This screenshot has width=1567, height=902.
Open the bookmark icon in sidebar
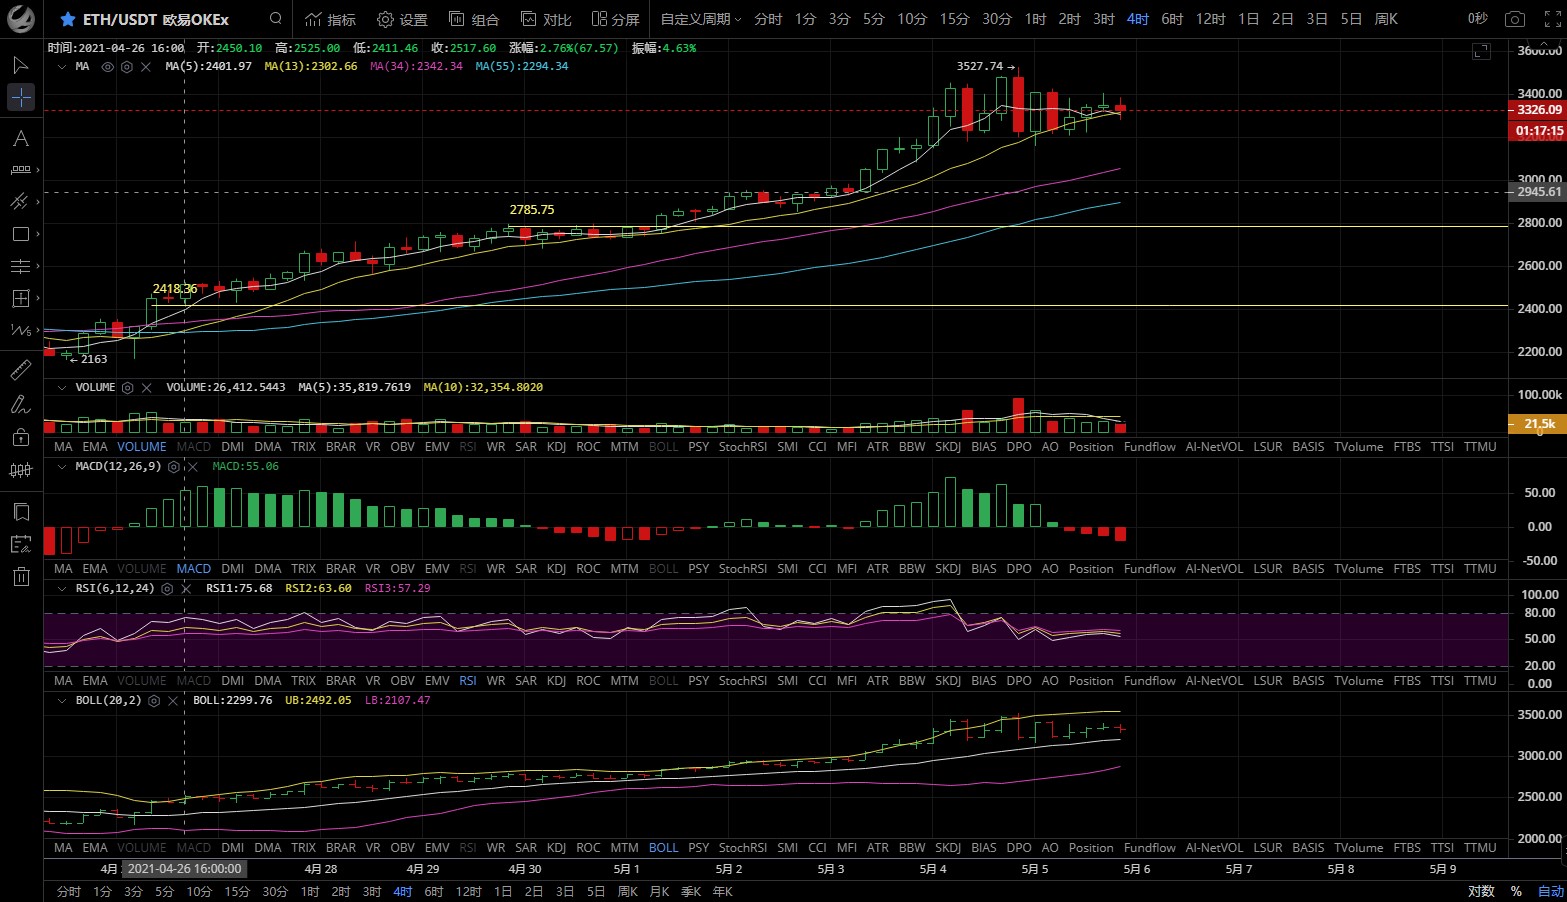[x=21, y=512]
